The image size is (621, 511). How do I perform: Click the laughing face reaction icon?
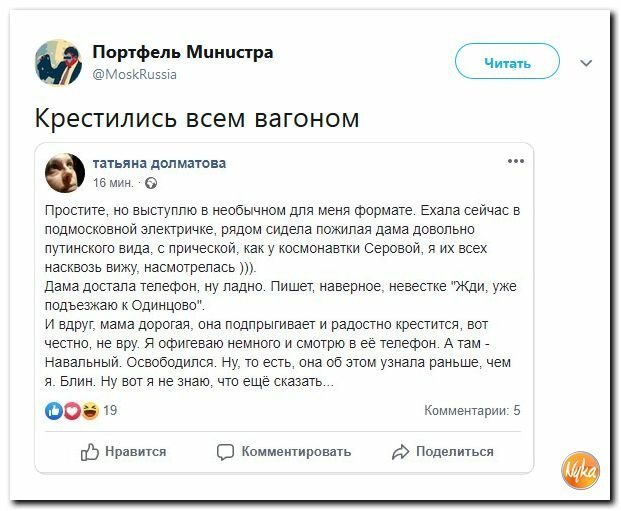coord(90,411)
